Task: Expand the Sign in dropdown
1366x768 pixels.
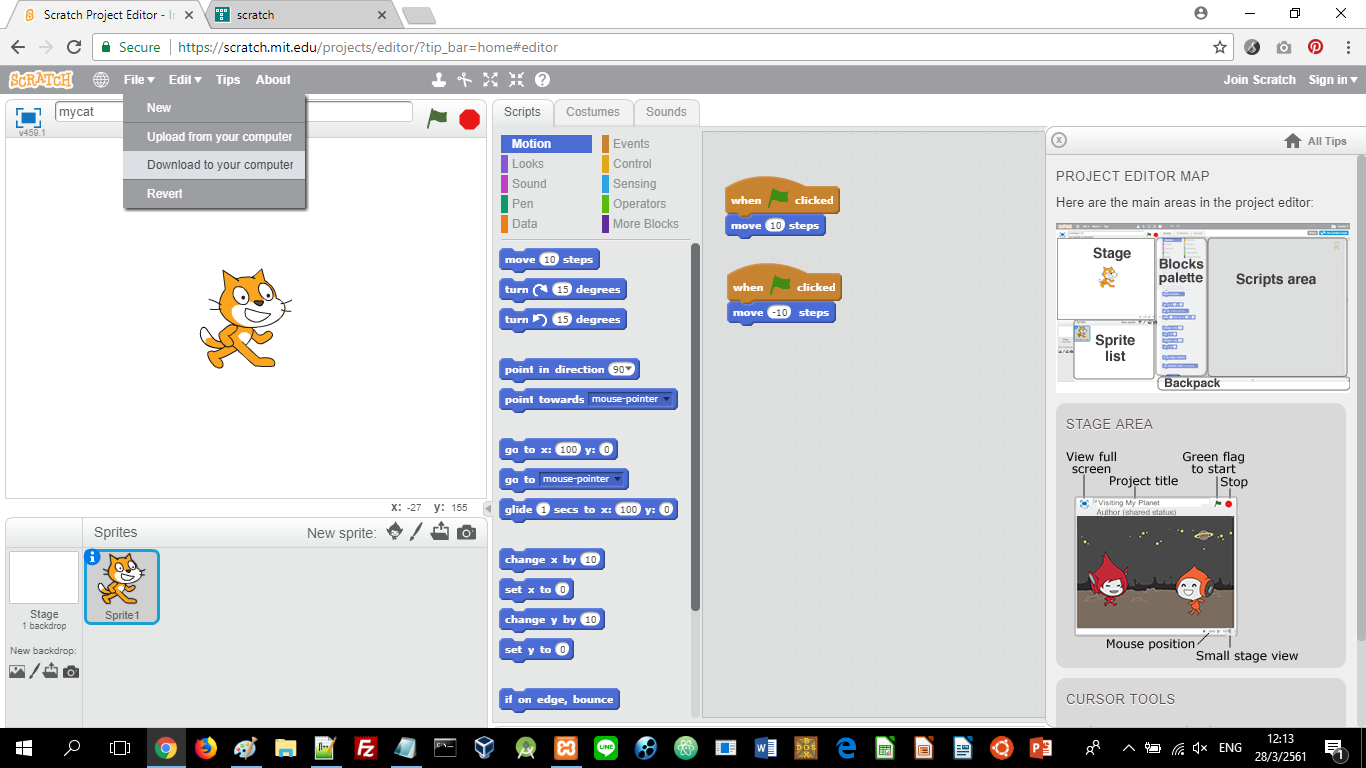Action: 1333,80
